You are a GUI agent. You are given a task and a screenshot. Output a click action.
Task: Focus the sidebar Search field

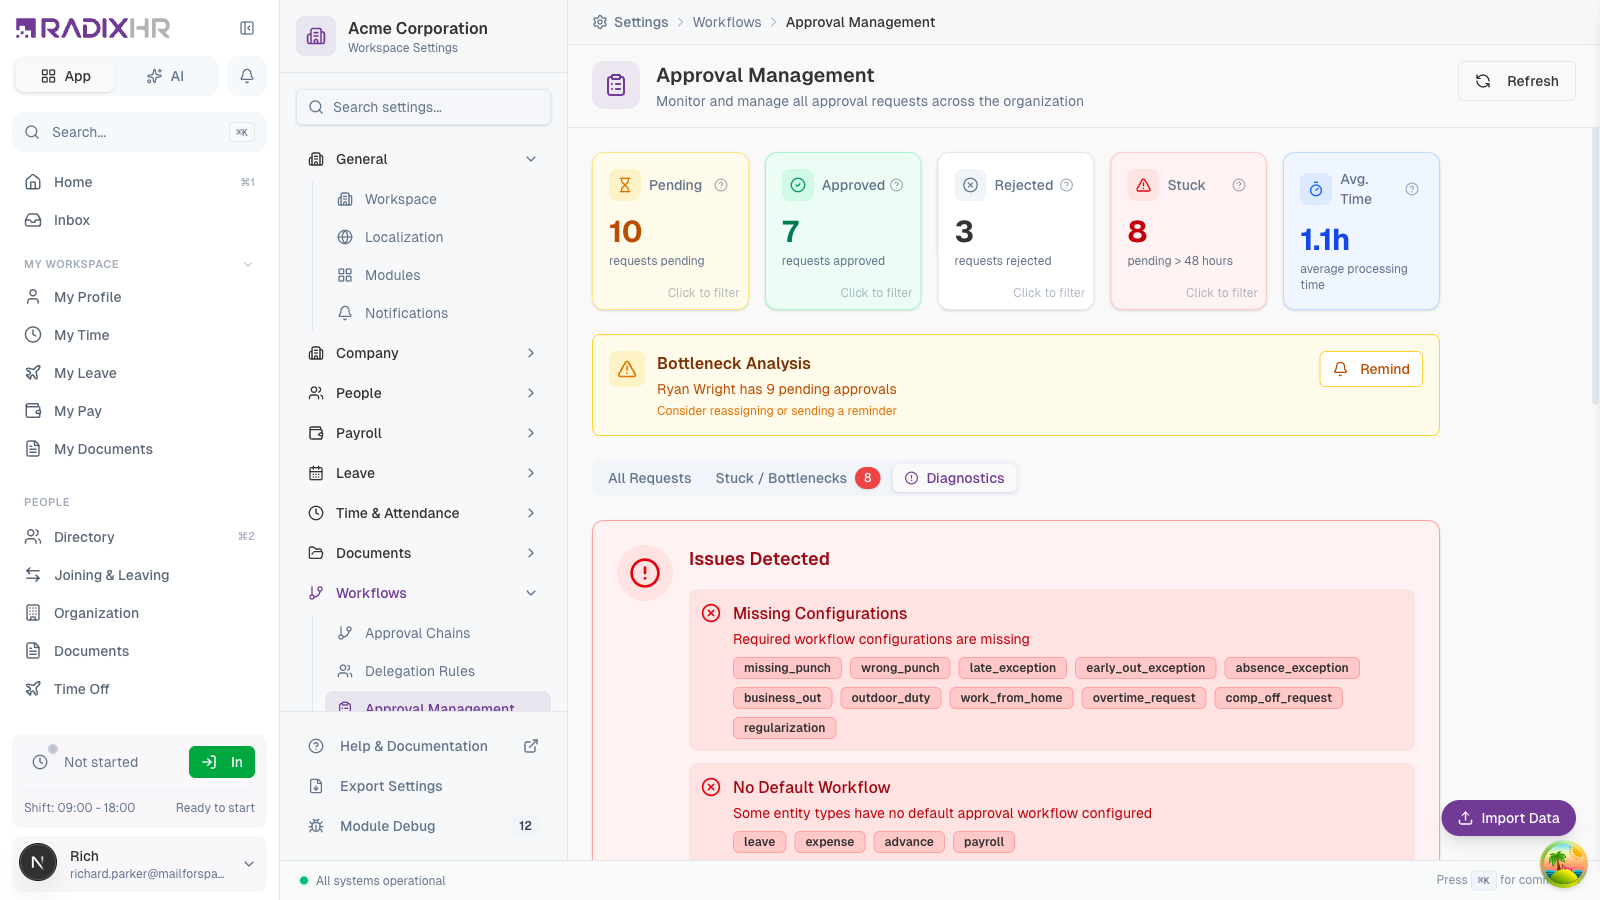(x=139, y=132)
